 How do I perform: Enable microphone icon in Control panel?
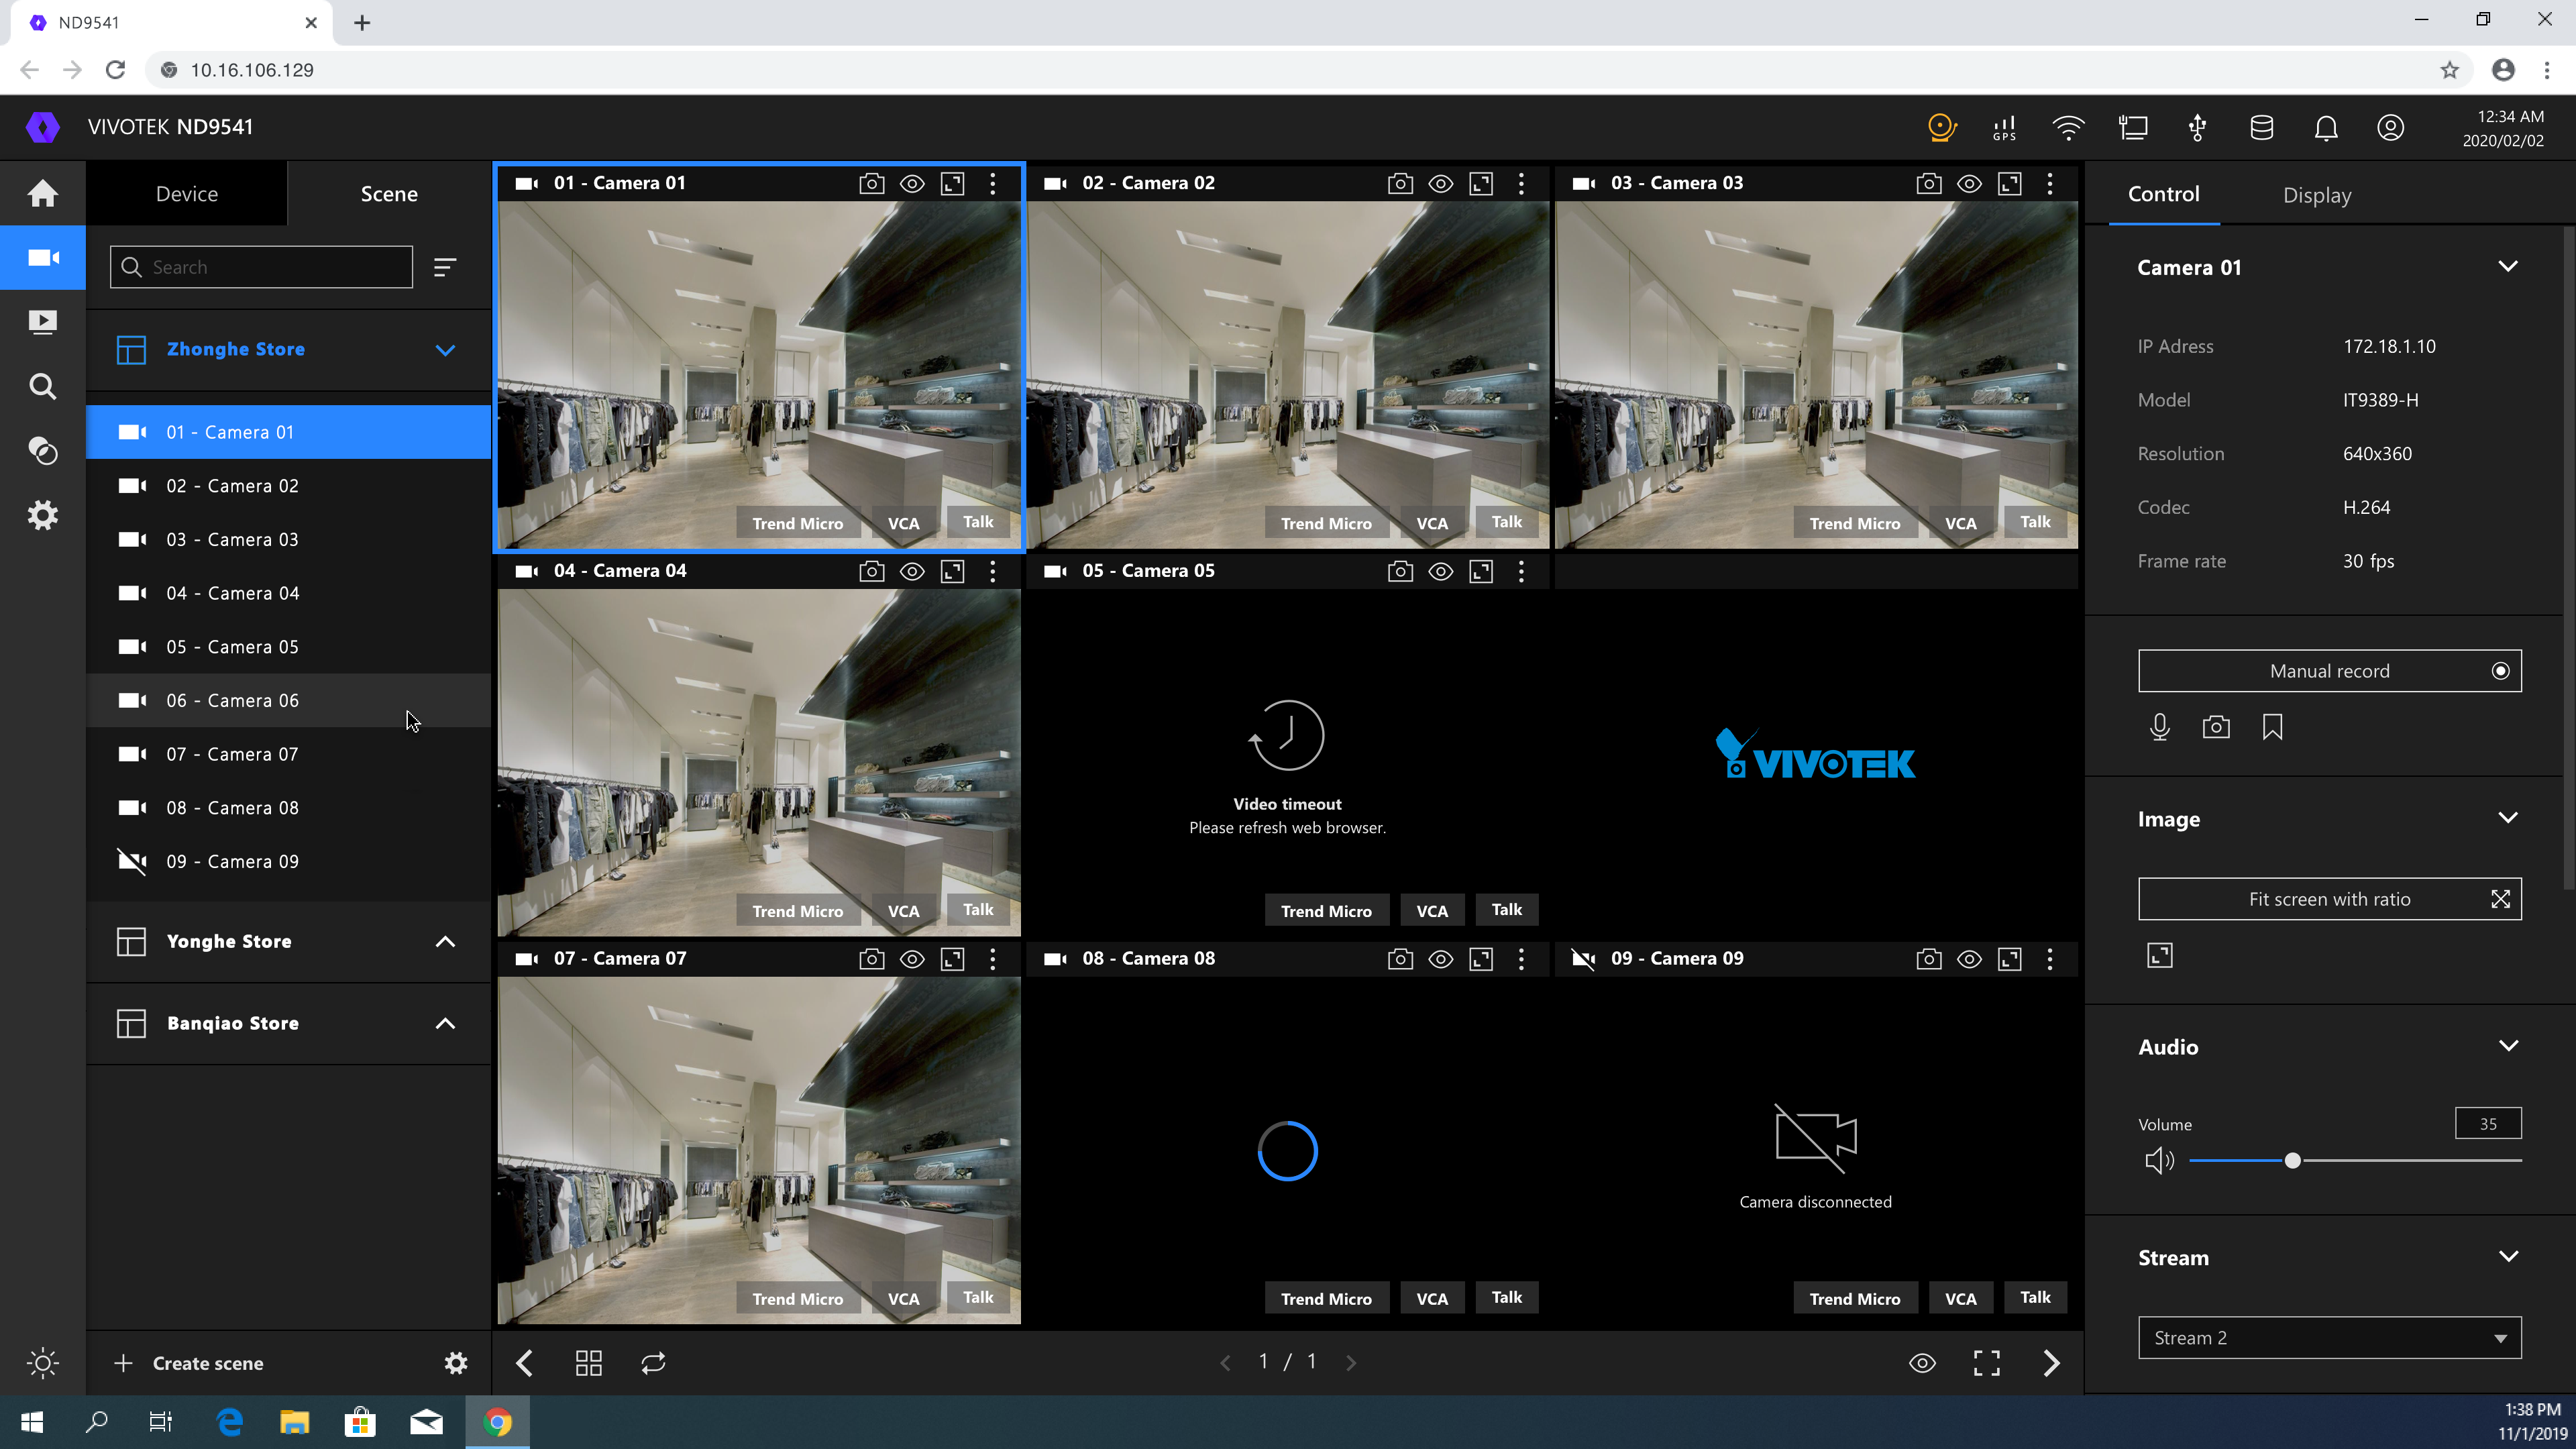coord(2159,727)
